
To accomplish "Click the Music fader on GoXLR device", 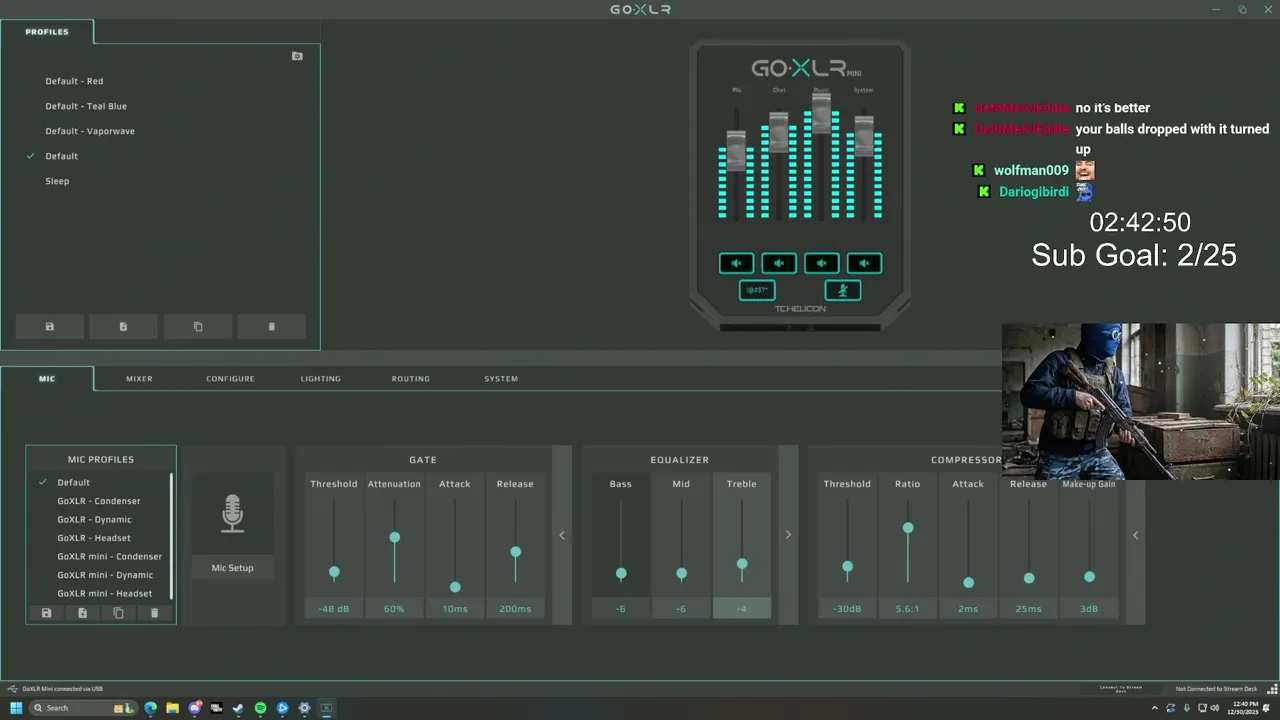I will pos(821,113).
